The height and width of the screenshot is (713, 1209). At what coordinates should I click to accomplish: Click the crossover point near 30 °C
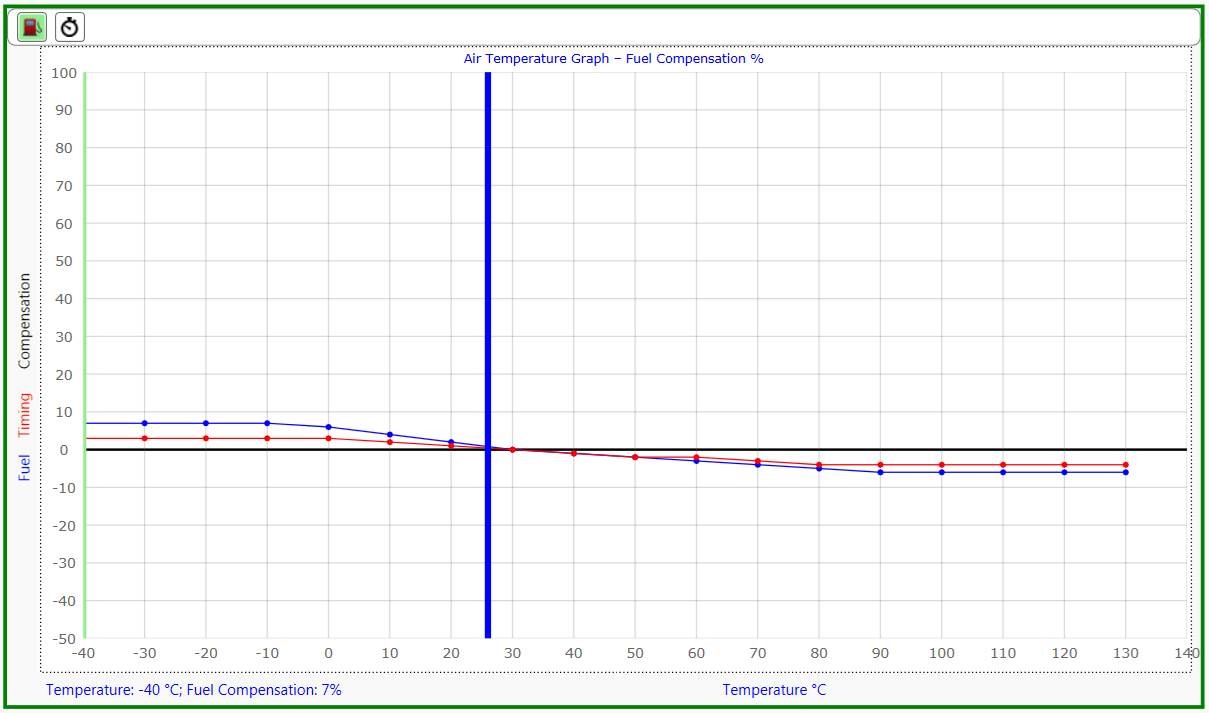(x=512, y=450)
